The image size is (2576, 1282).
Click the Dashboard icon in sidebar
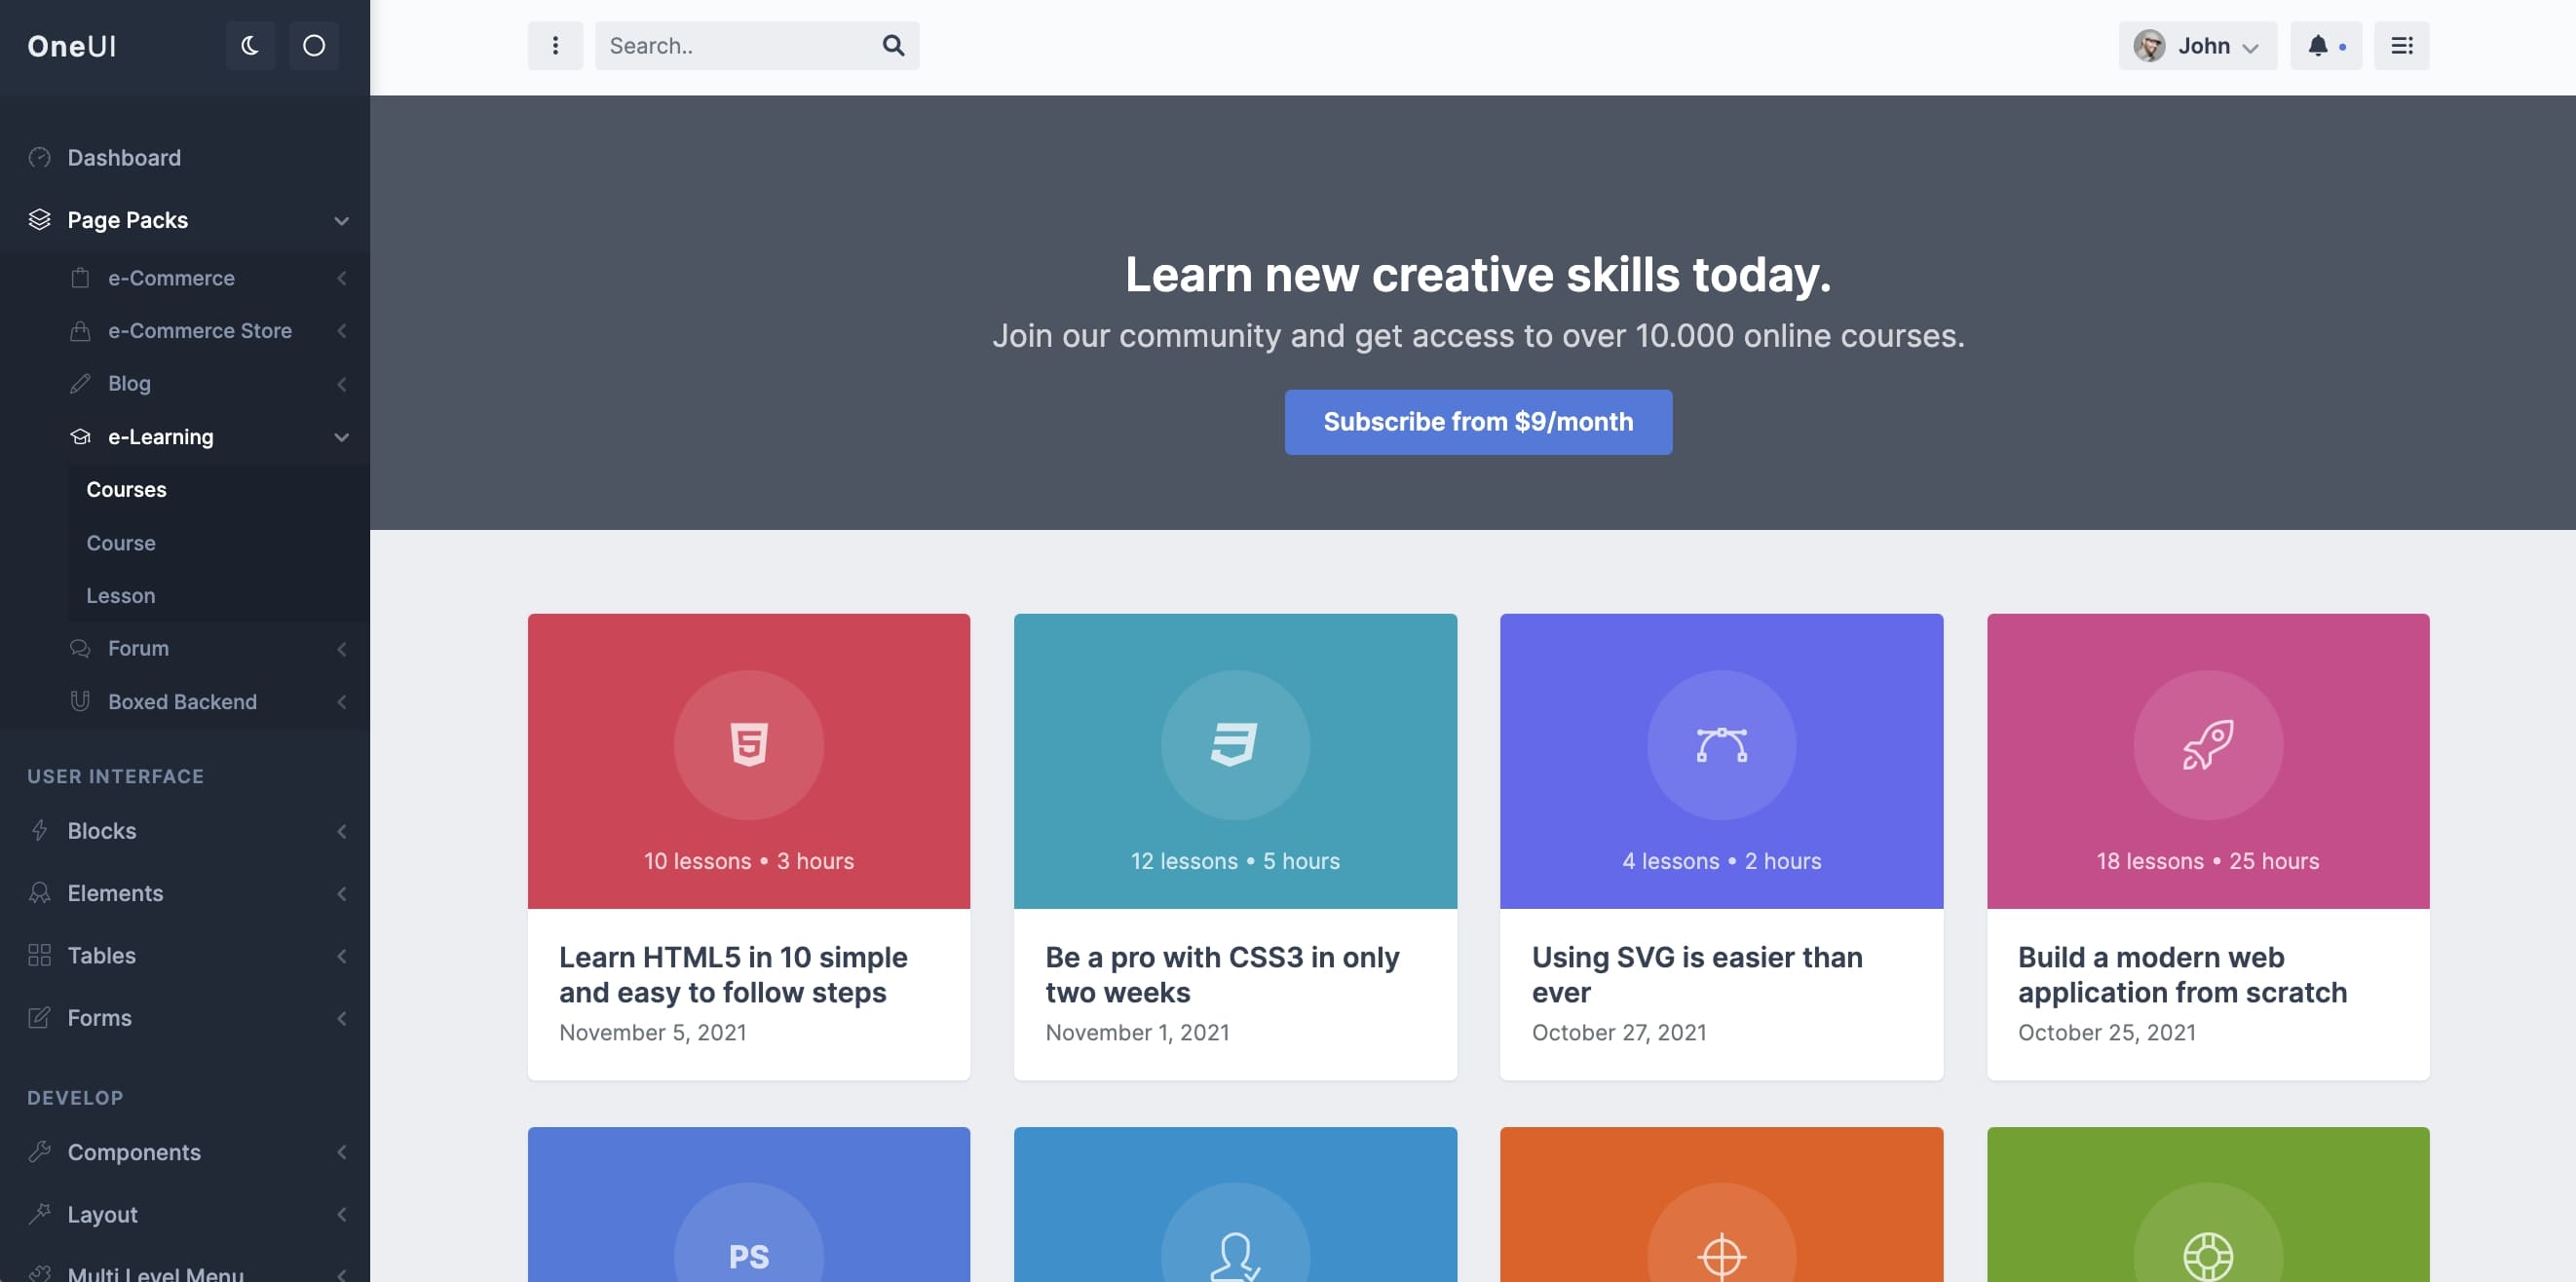(x=38, y=158)
